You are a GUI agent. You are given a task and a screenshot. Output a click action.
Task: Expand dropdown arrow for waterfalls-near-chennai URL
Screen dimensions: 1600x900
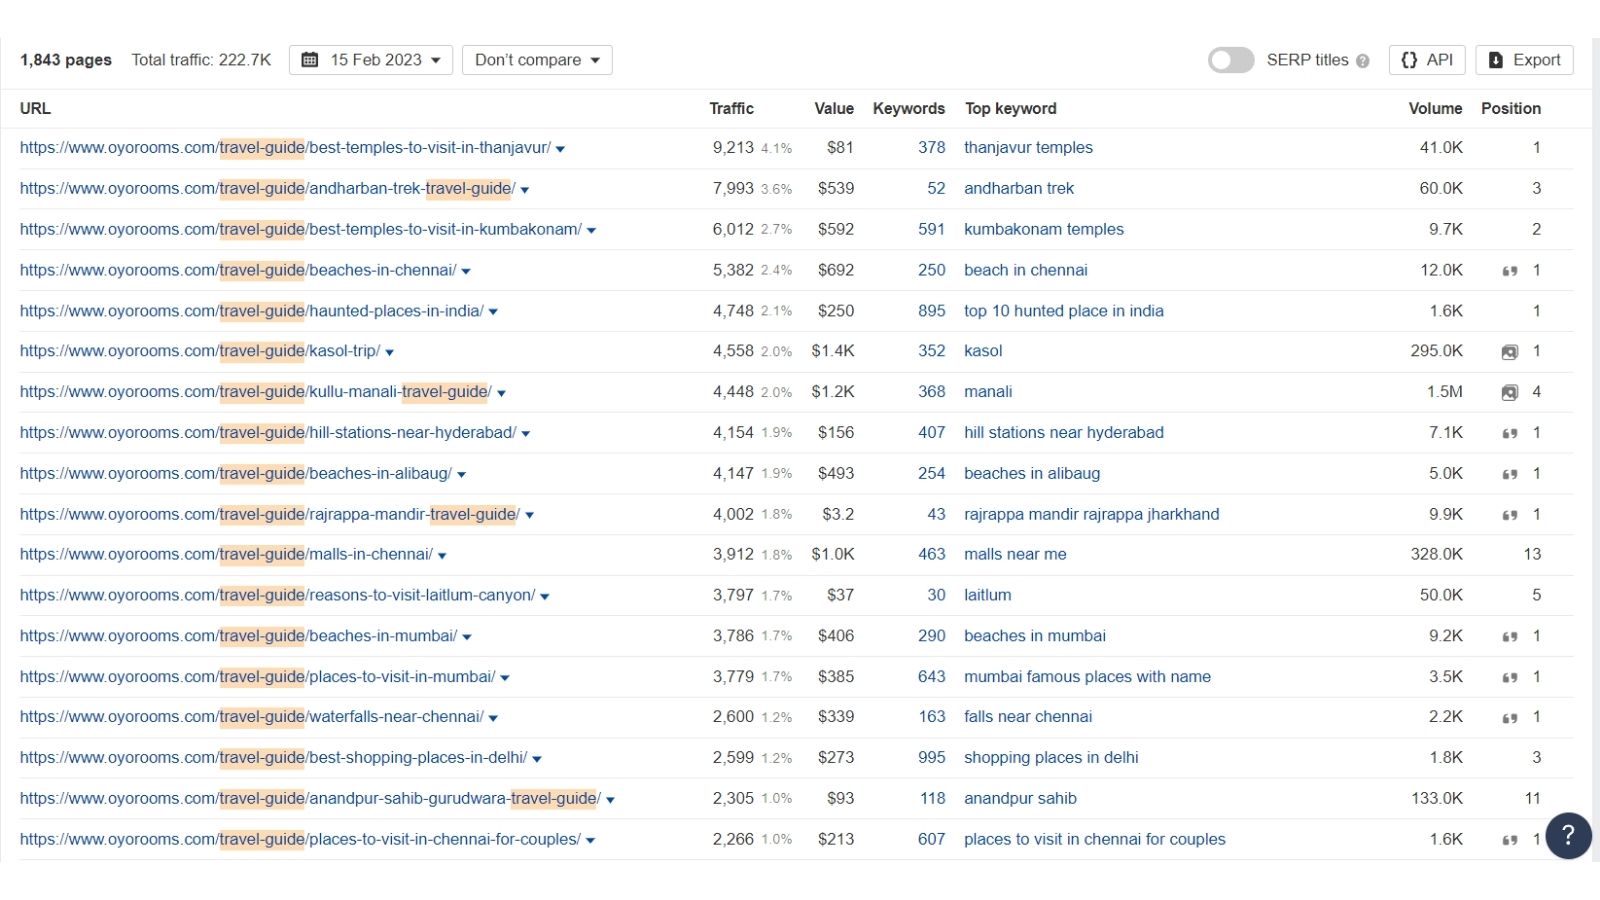[493, 718]
